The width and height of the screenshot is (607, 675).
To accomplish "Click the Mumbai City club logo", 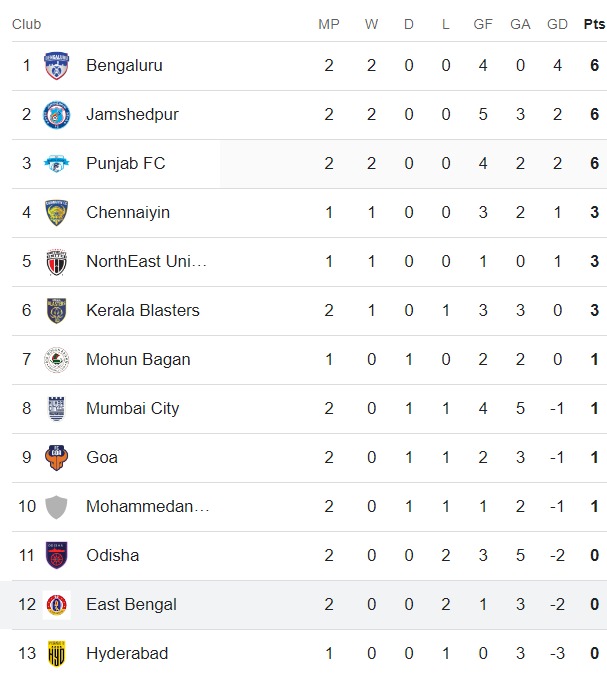I will (x=57, y=408).
